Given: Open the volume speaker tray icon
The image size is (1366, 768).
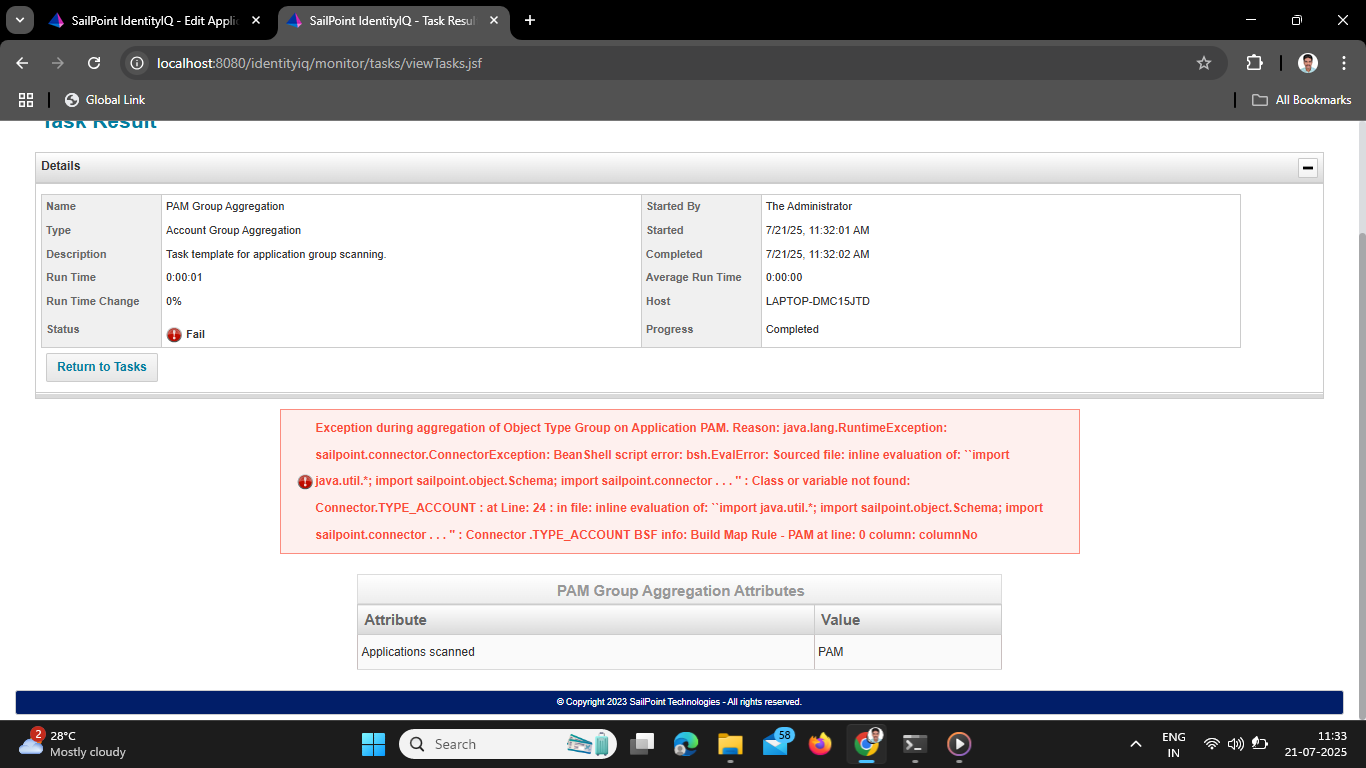Looking at the screenshot, I should pos(1235,744).
